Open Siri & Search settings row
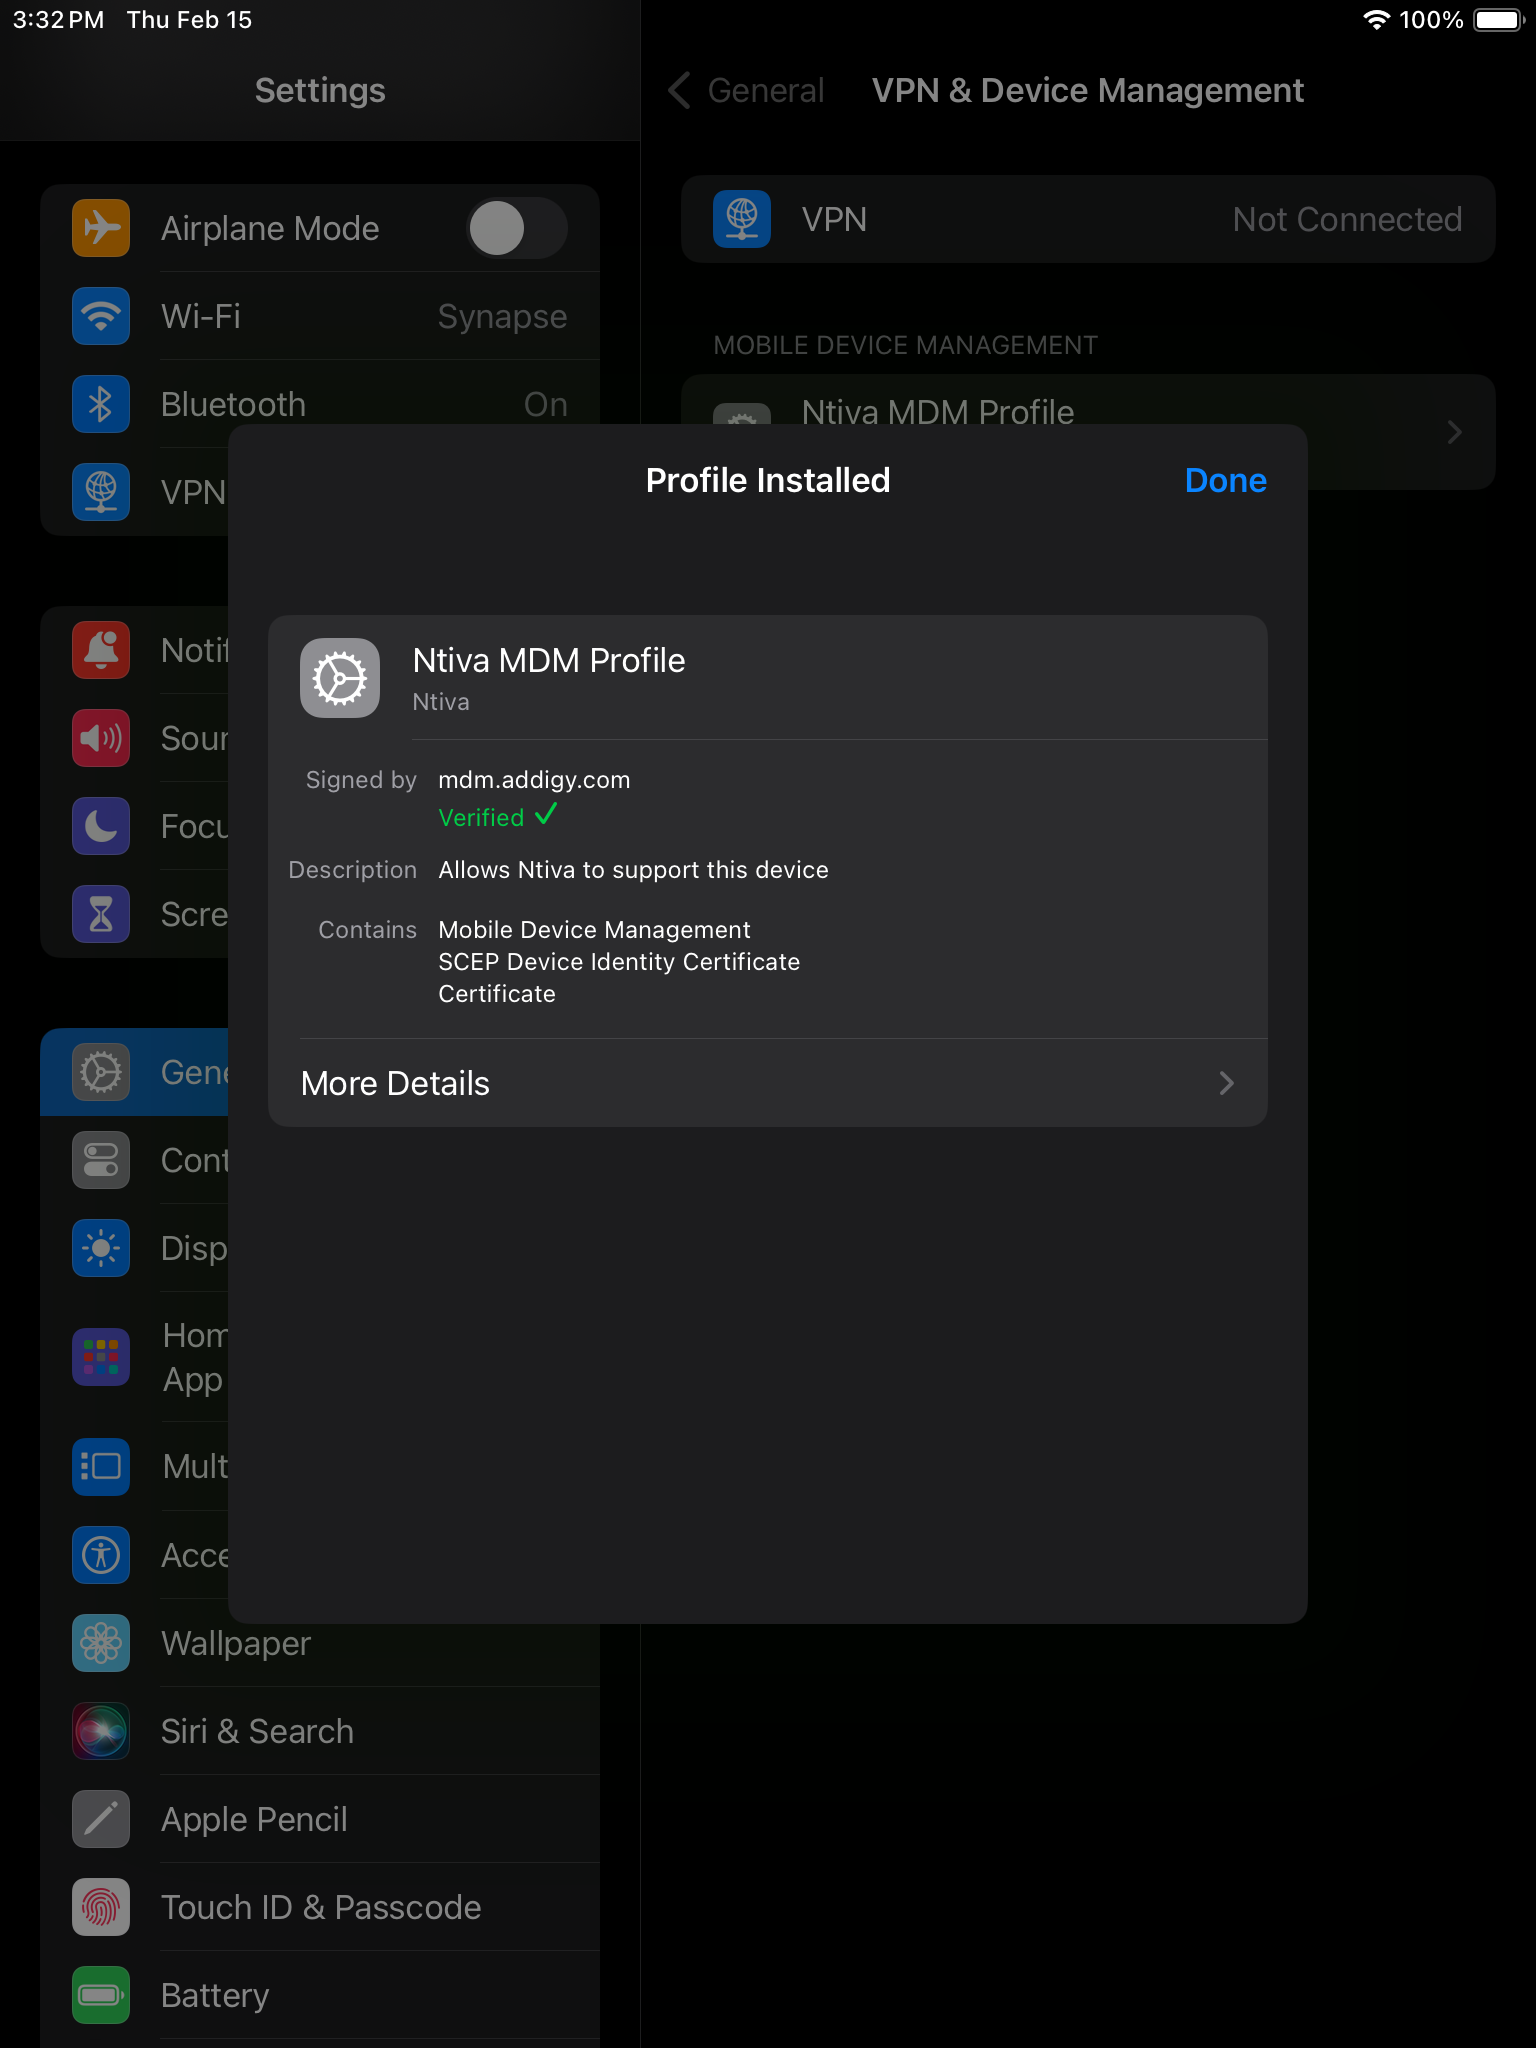 point(320,1731)
